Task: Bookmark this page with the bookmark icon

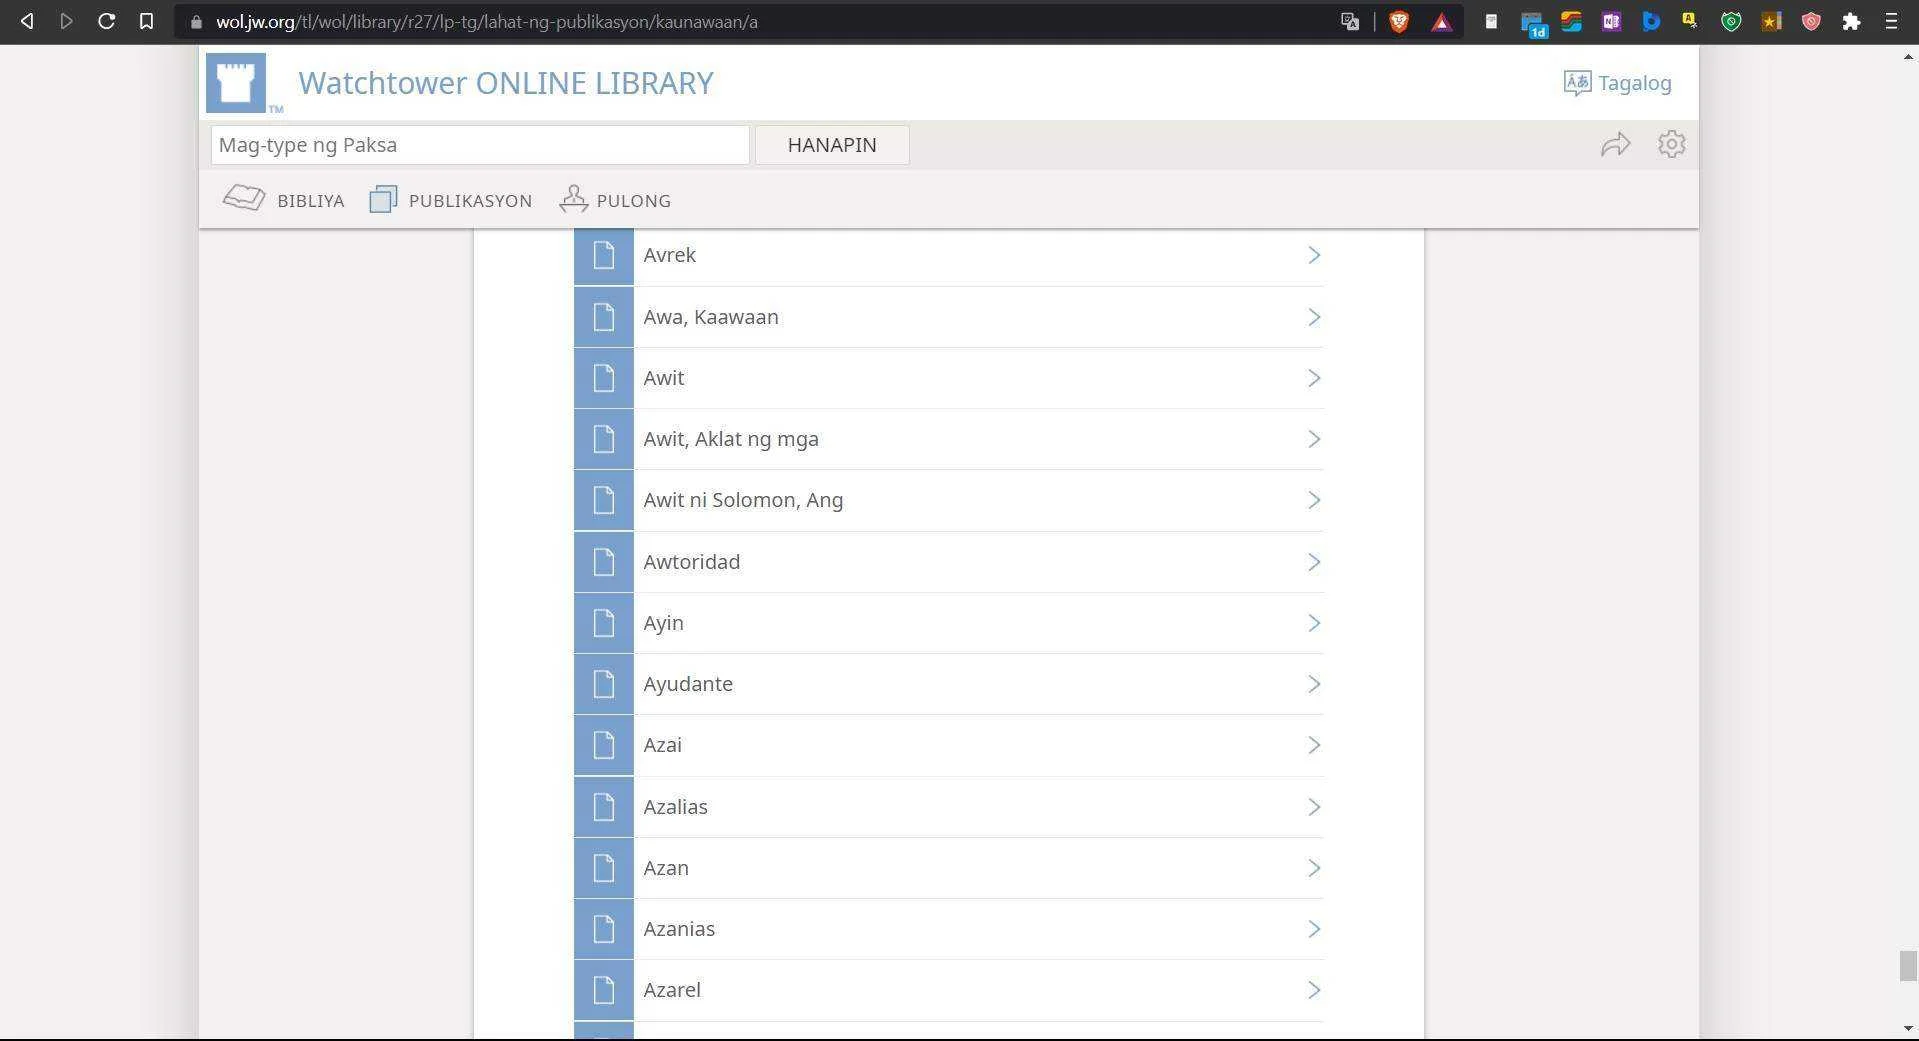Action: tap(146, 21)
